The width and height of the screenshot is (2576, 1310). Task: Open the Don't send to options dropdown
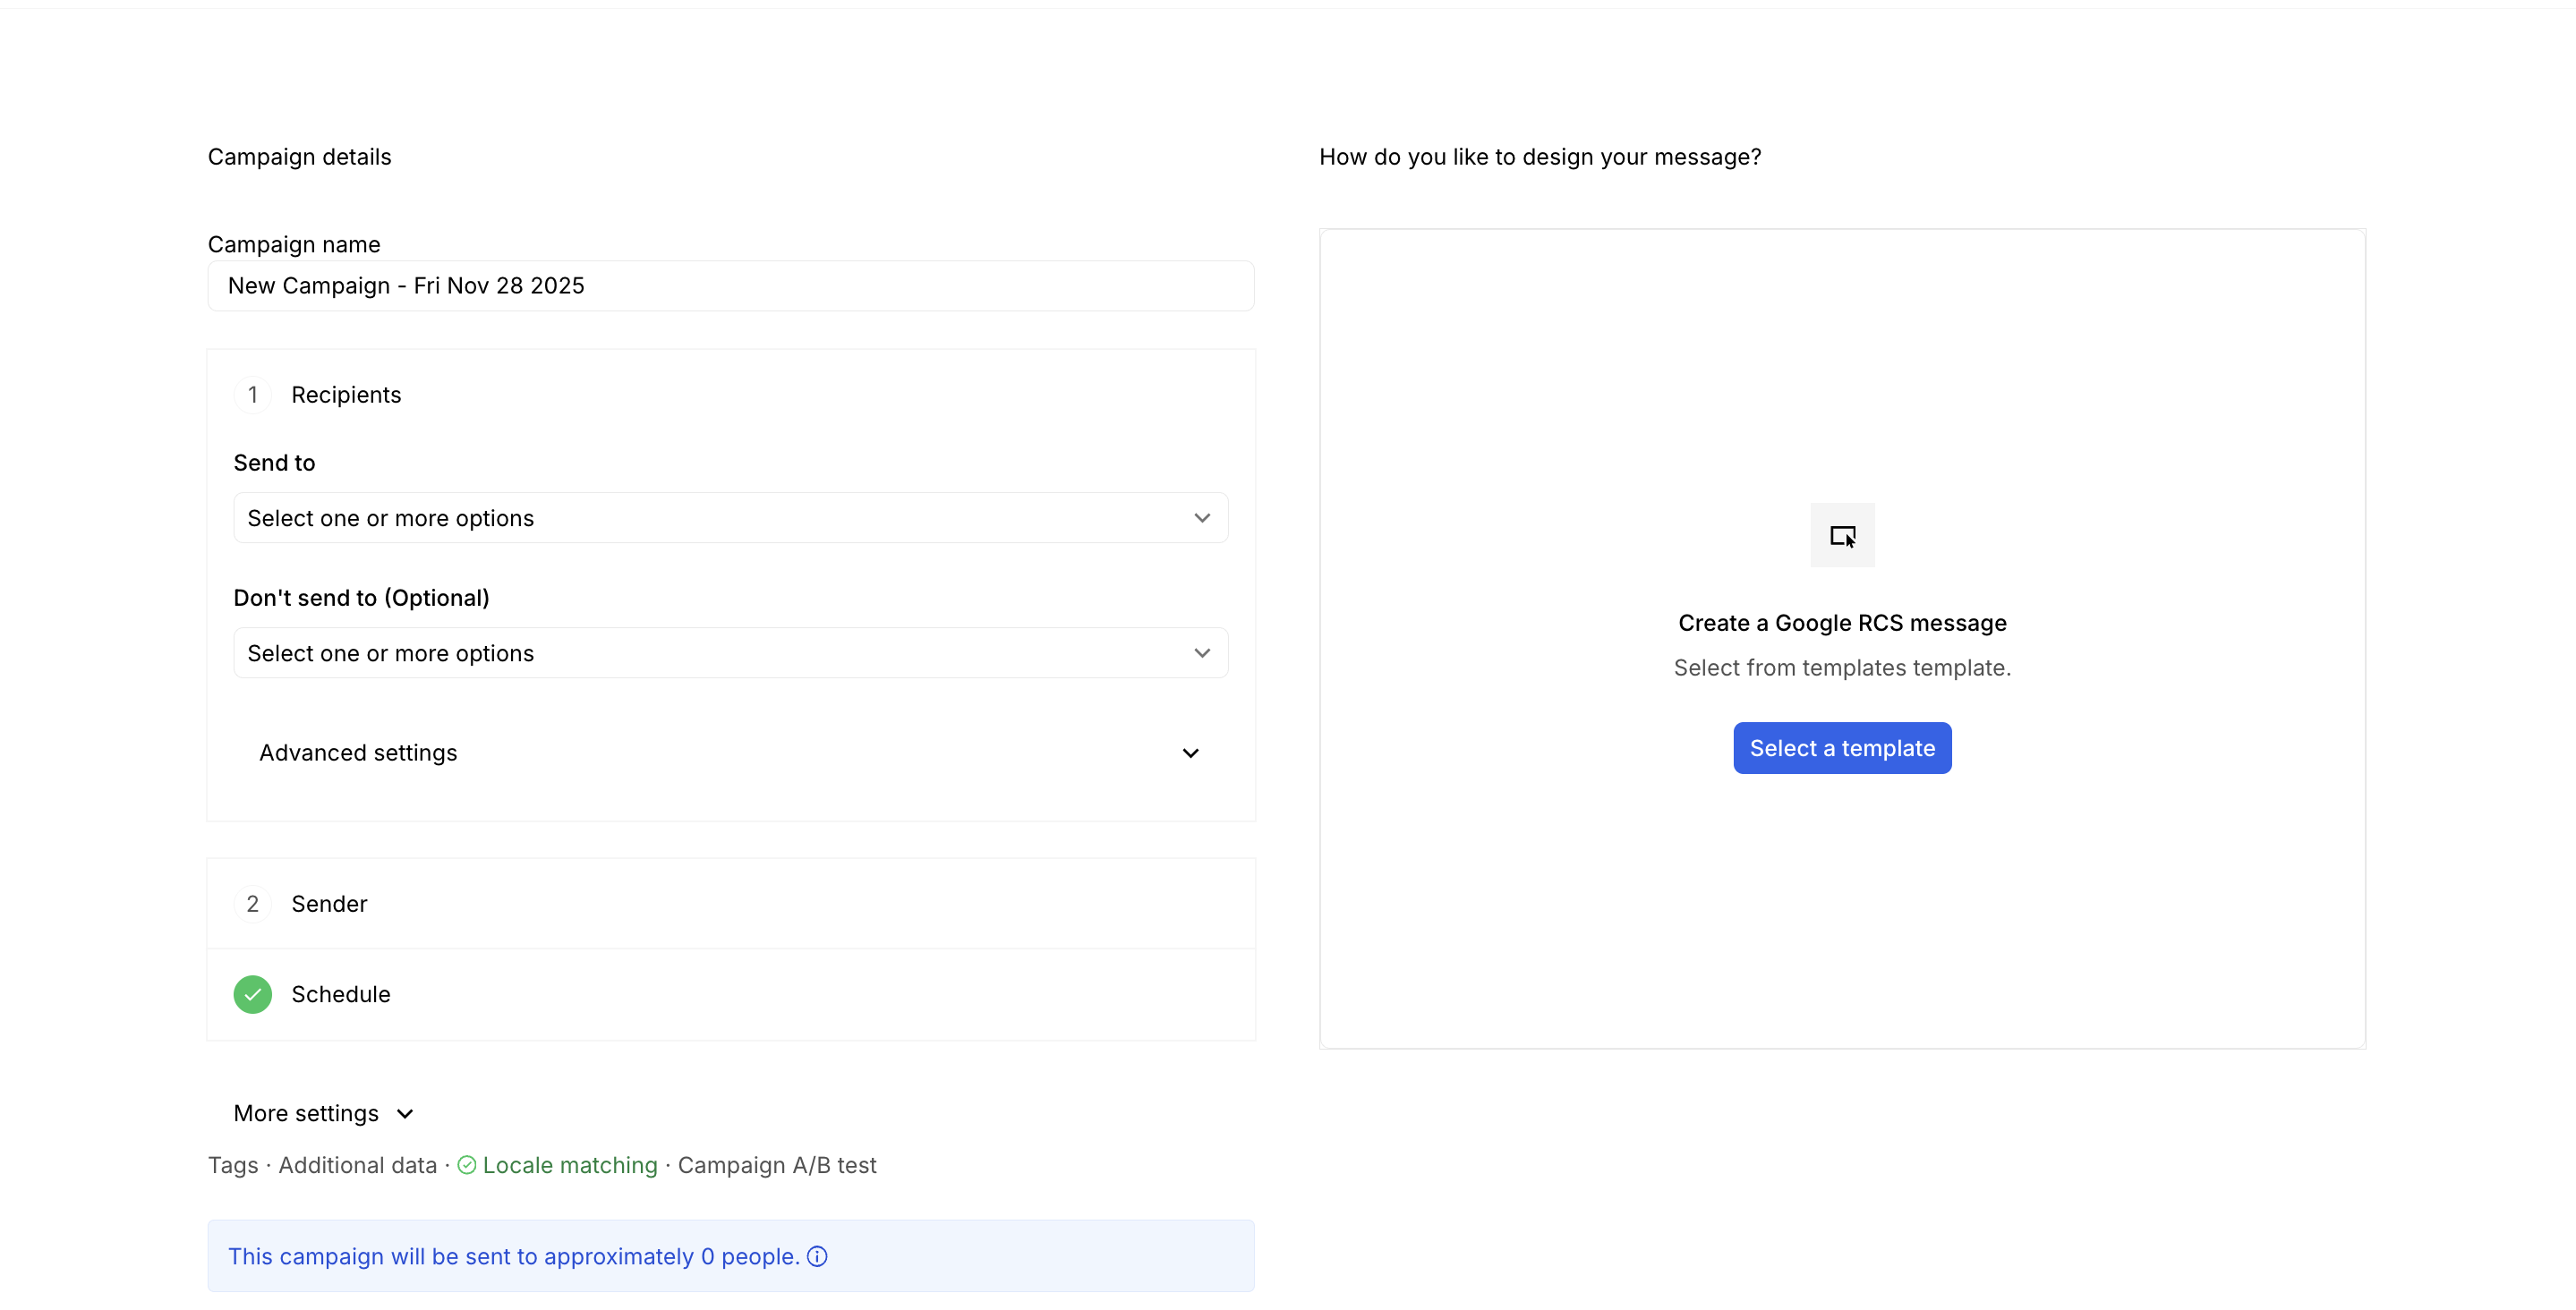point(700,653)
